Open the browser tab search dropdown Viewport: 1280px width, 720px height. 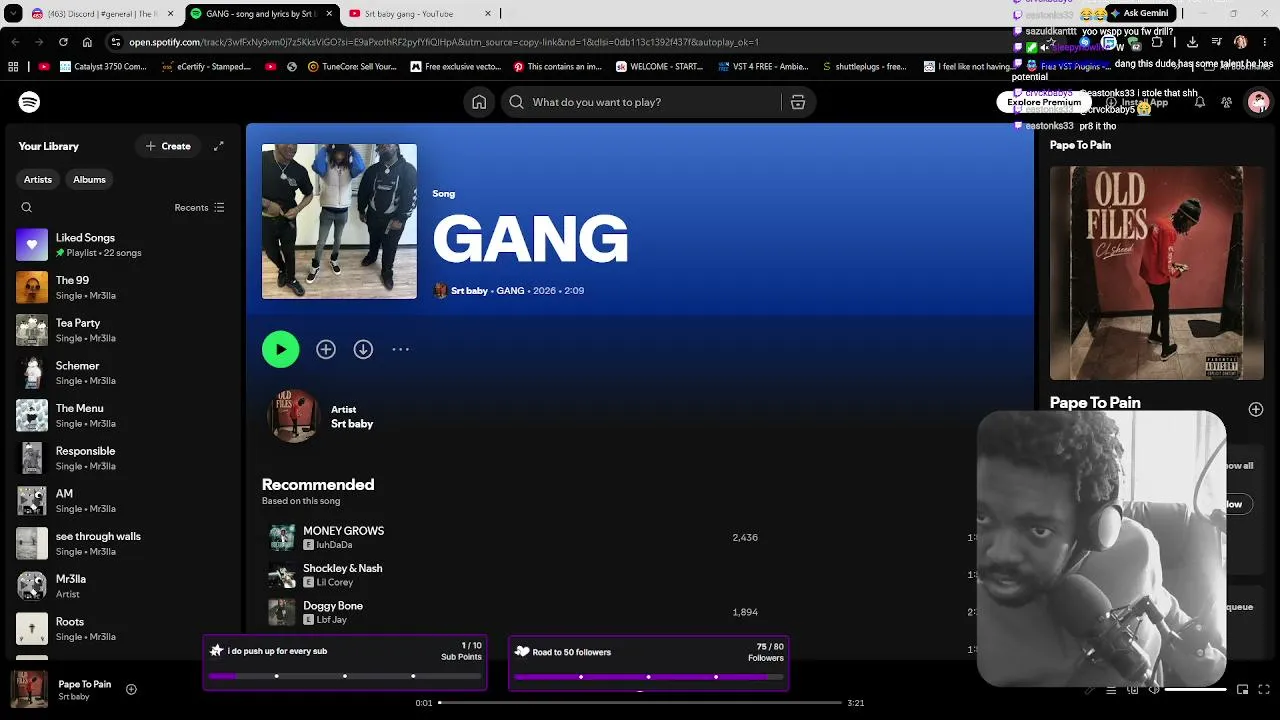(13, 14)
